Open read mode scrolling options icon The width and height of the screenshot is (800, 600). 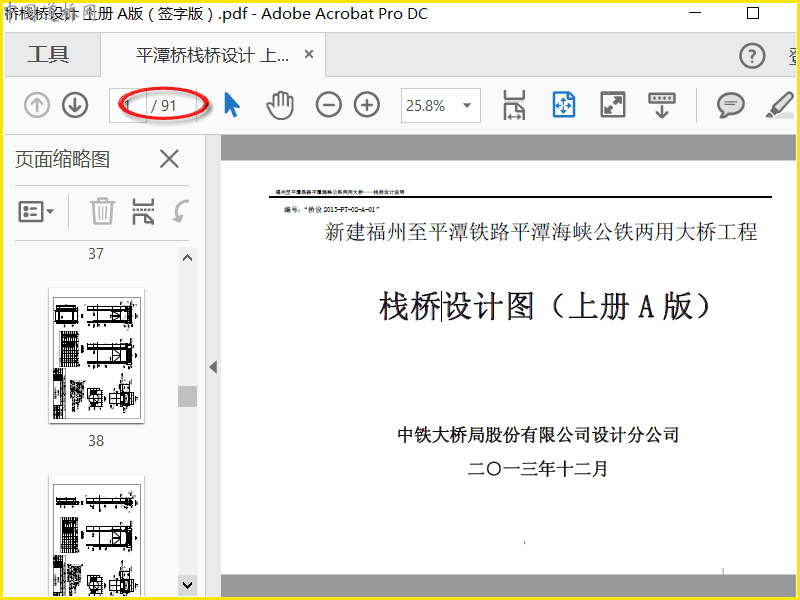[x=662, y=105]
